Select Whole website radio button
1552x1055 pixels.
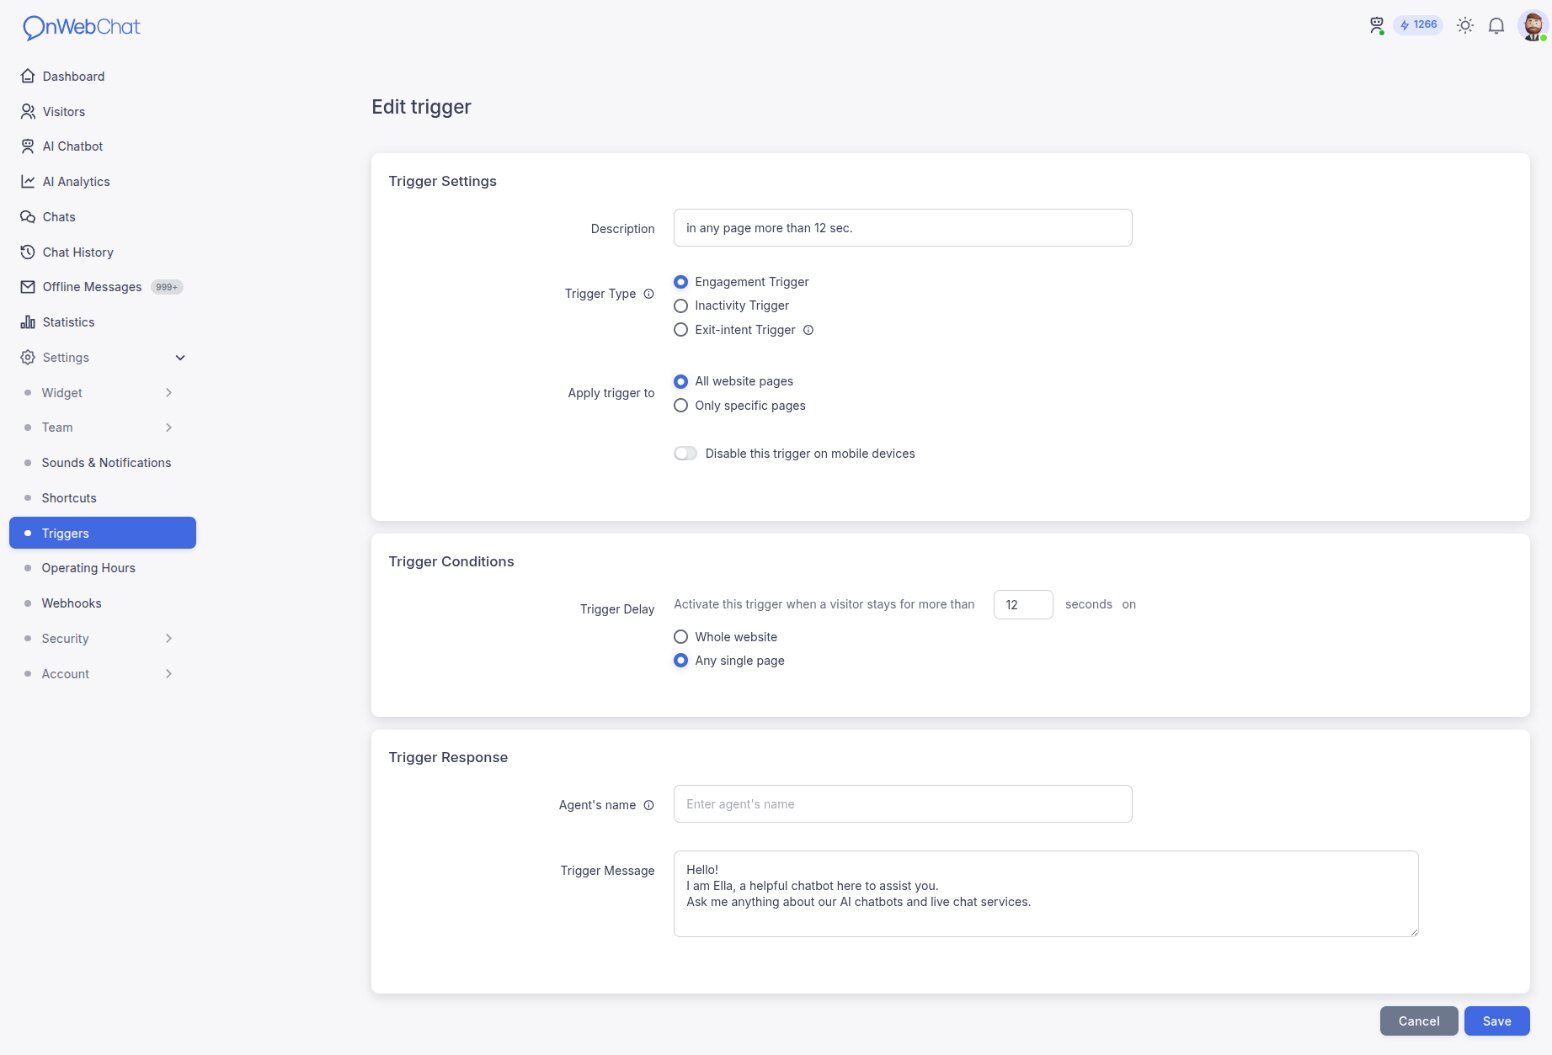coord(681,637)
